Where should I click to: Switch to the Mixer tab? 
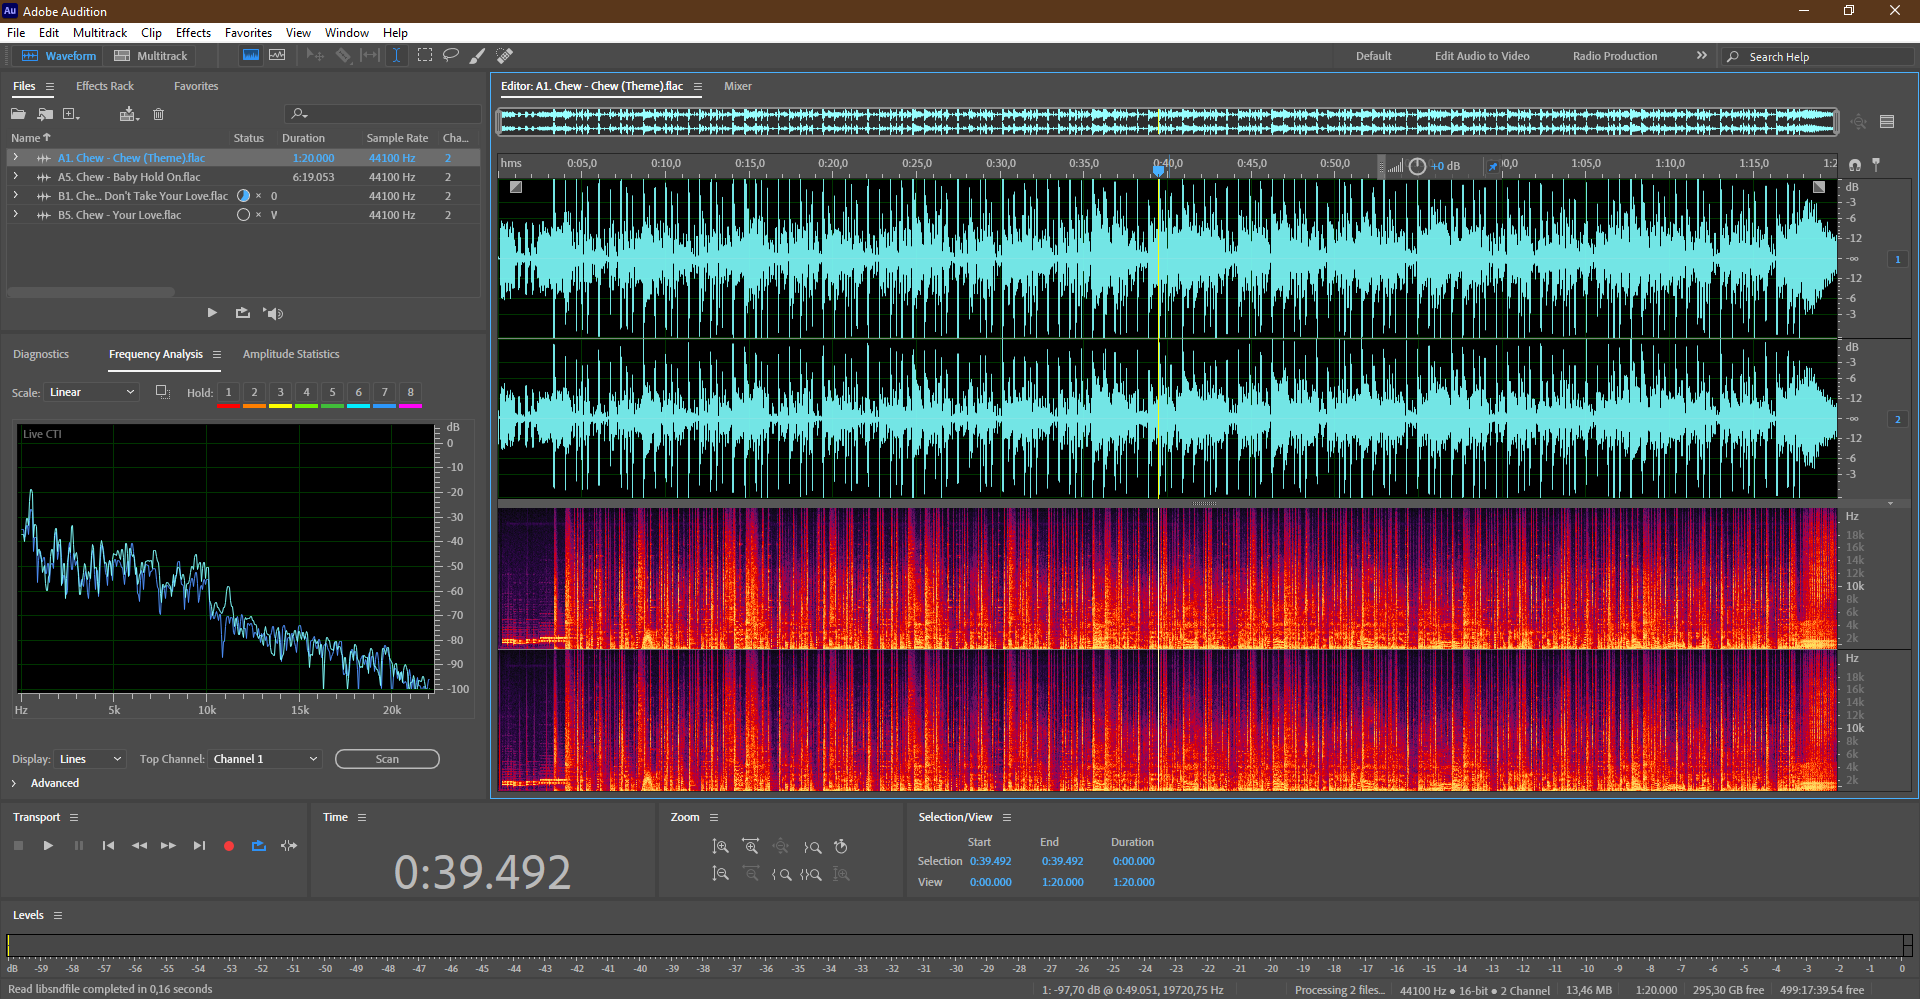coord(738,86)
